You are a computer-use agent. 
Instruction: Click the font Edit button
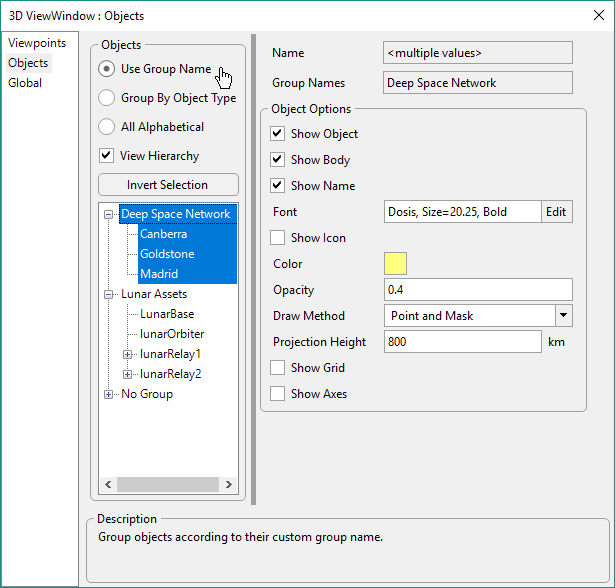click(x=556, y=212)
